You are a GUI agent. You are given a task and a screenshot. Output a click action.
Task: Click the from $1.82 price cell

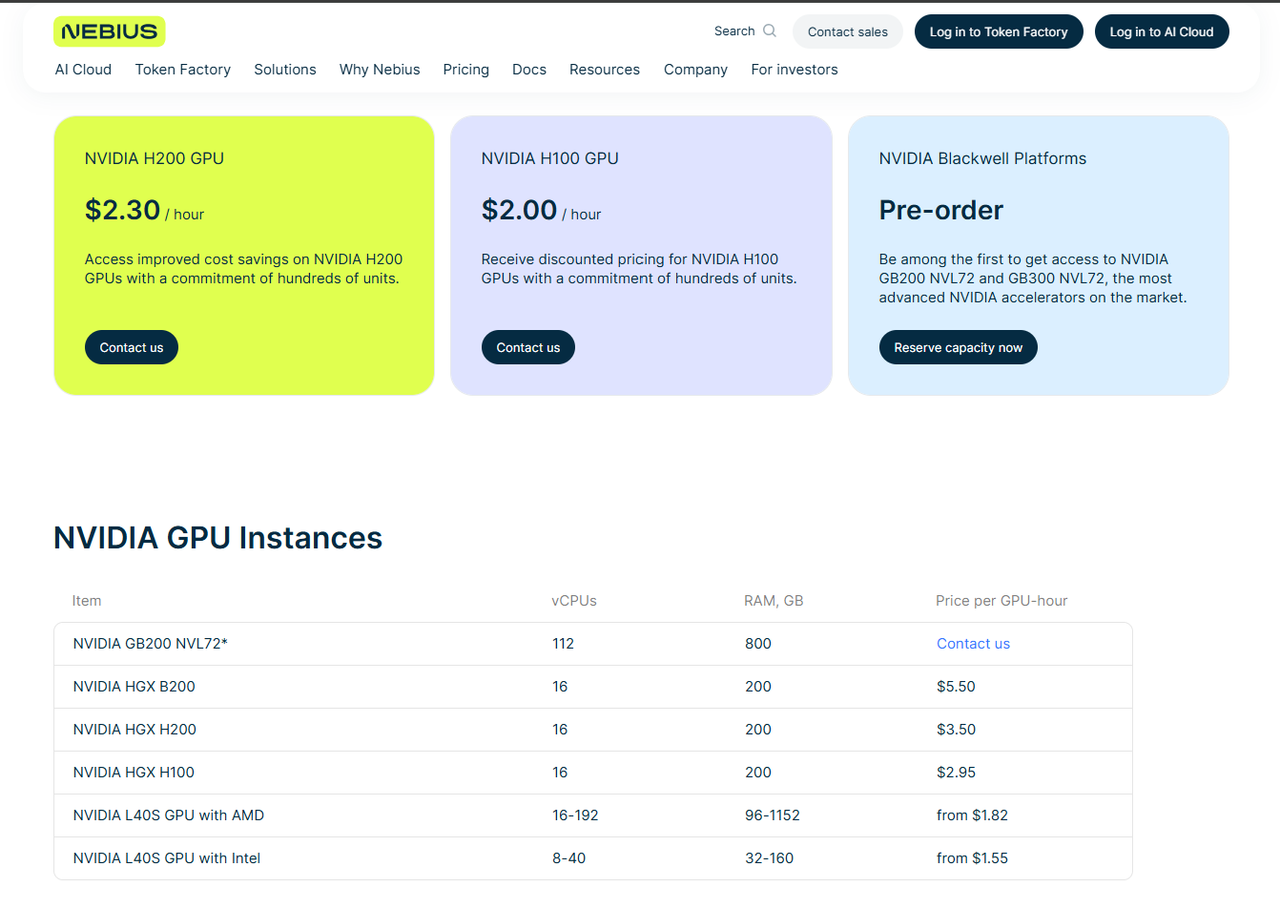pyautogui.click(x=972, y=816)
